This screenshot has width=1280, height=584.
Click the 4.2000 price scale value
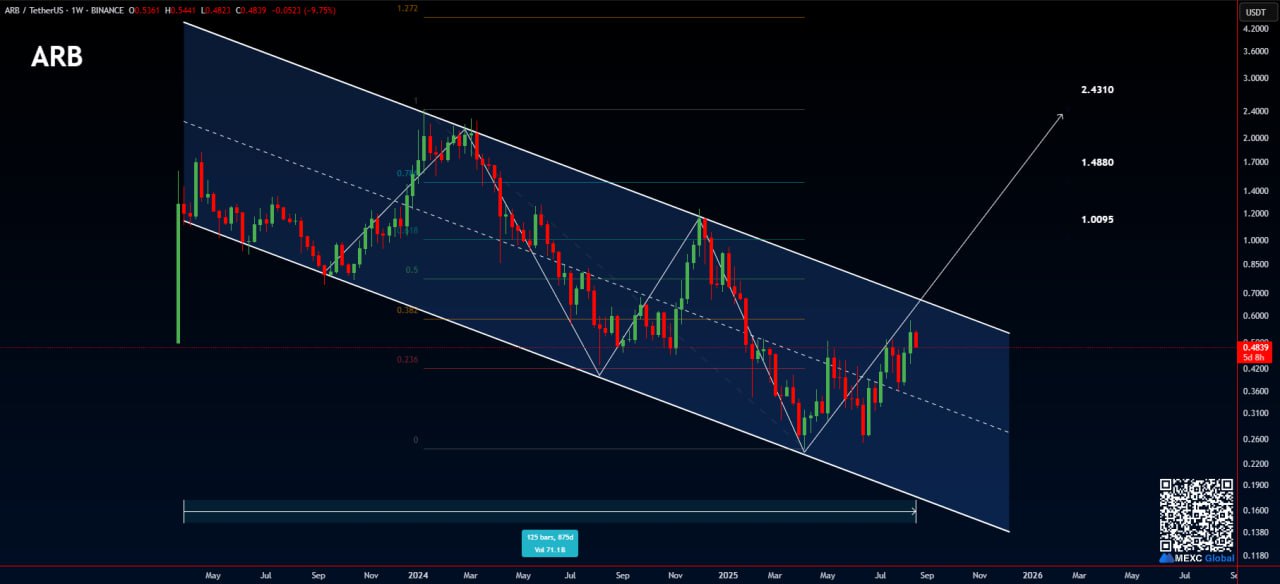[x=1253, y=31]
